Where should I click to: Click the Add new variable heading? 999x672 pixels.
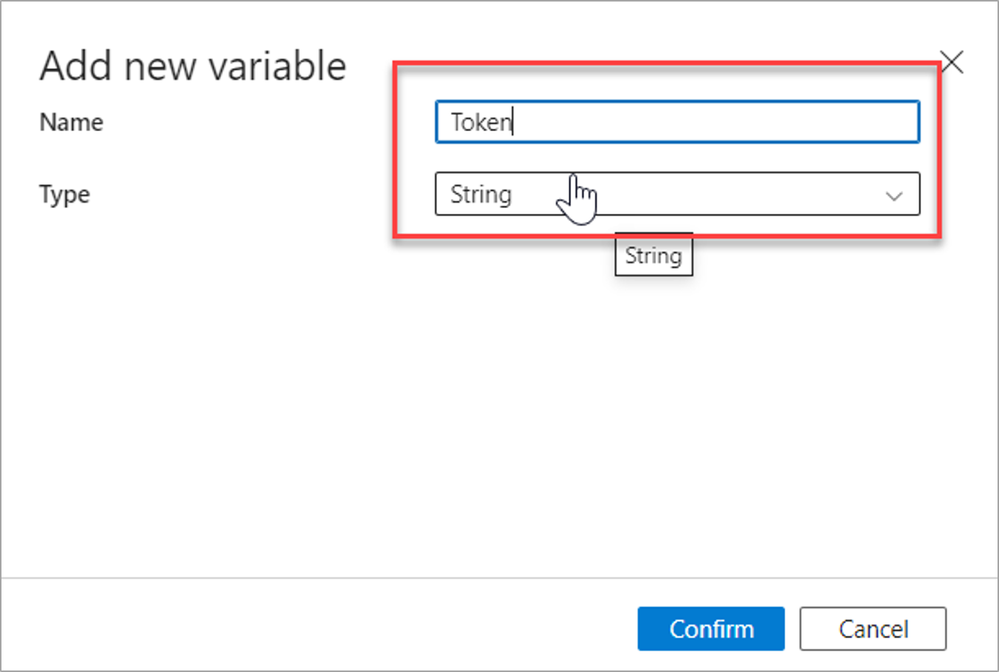click(193, 66)
